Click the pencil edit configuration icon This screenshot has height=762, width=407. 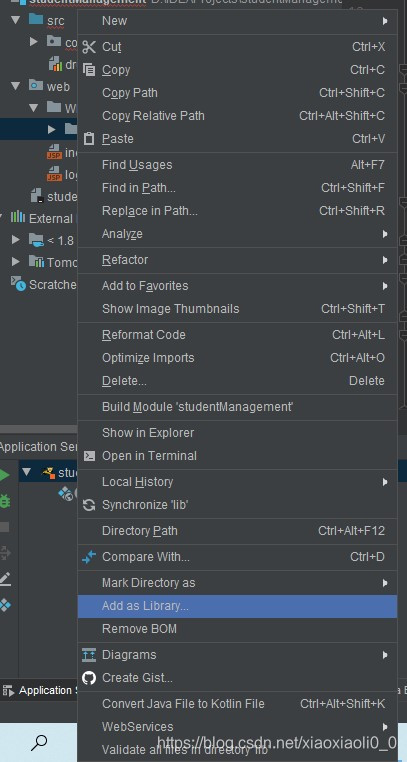[x=4, y=579]
